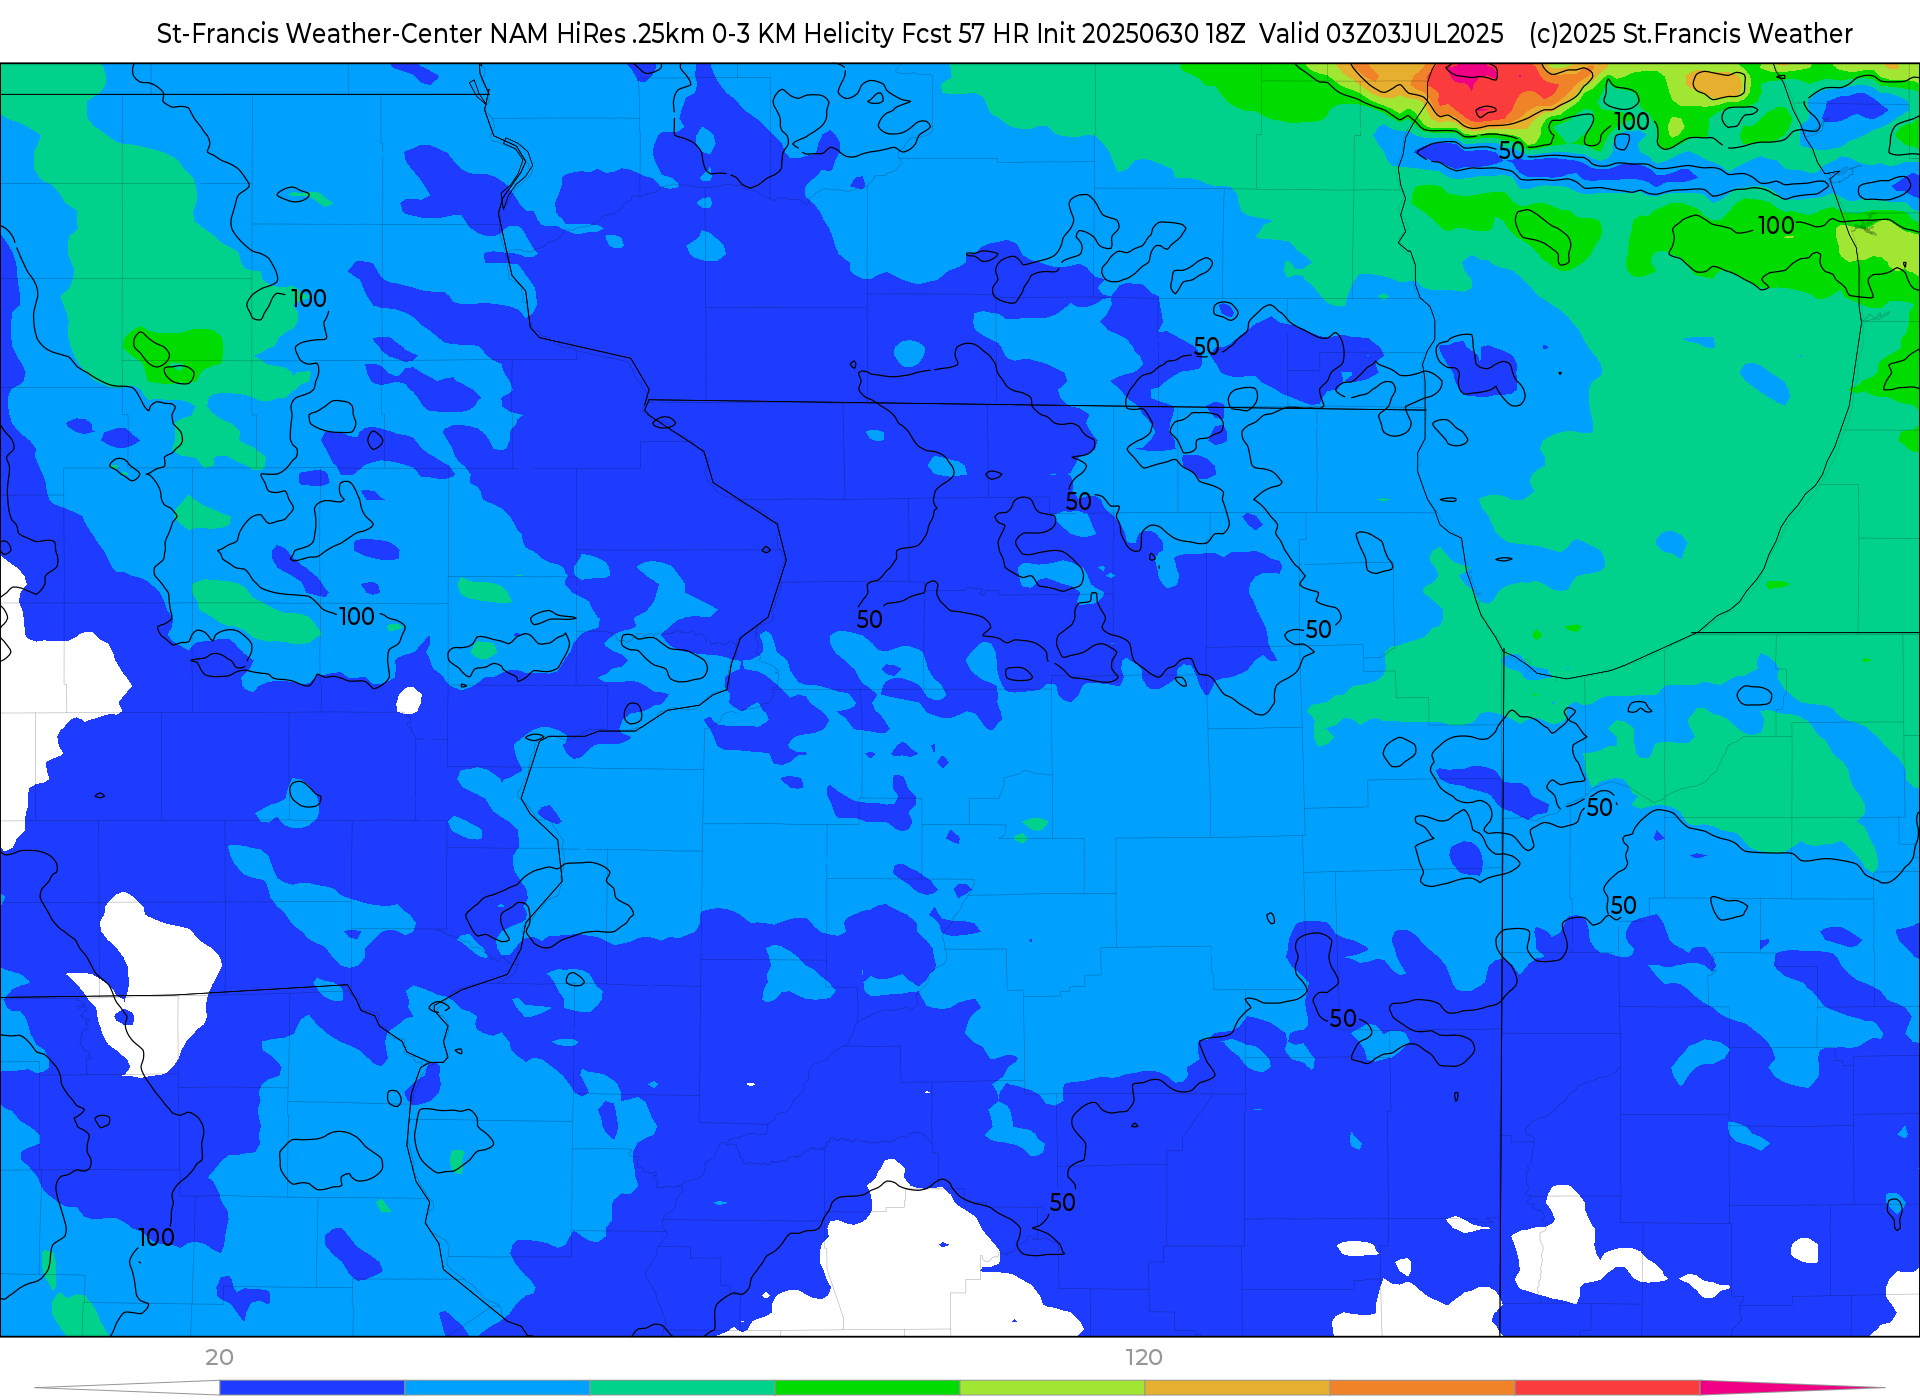Screen dimensions: 1920x1400
Task: Click the amber-yellow color bar segment
Action: pos(1237,1387)
